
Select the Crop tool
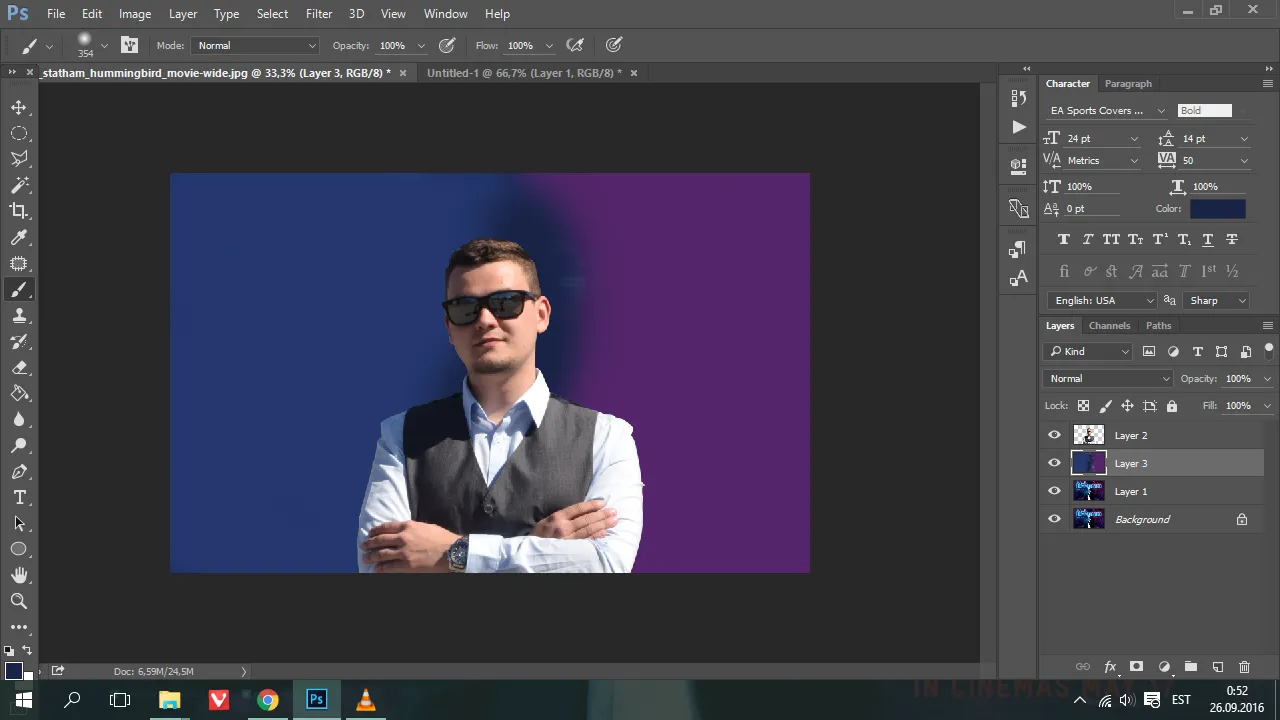point(19,211)
